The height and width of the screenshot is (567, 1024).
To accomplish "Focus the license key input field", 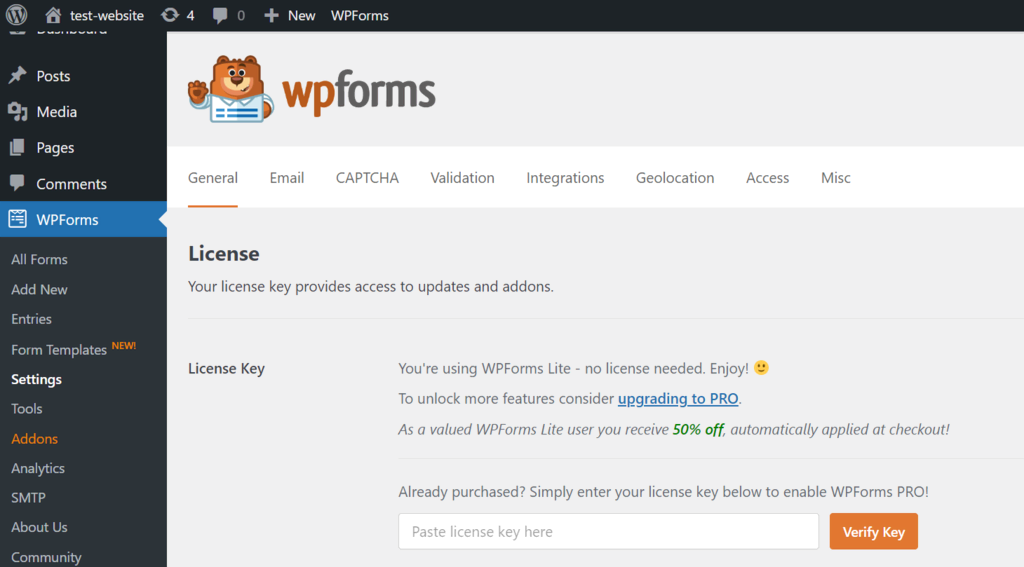I will [608, 532].
